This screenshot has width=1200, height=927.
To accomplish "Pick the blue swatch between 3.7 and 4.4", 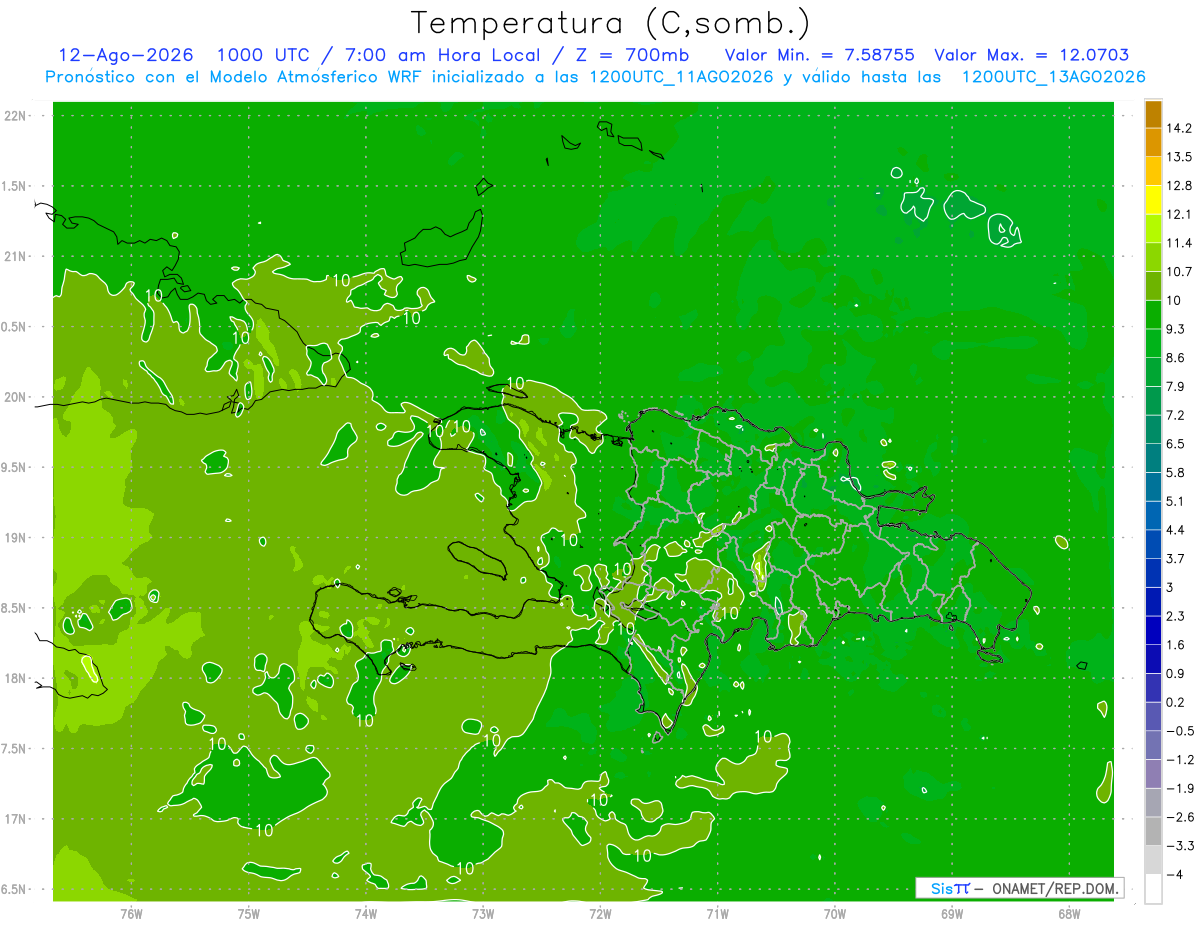I will coord(1152,544).
